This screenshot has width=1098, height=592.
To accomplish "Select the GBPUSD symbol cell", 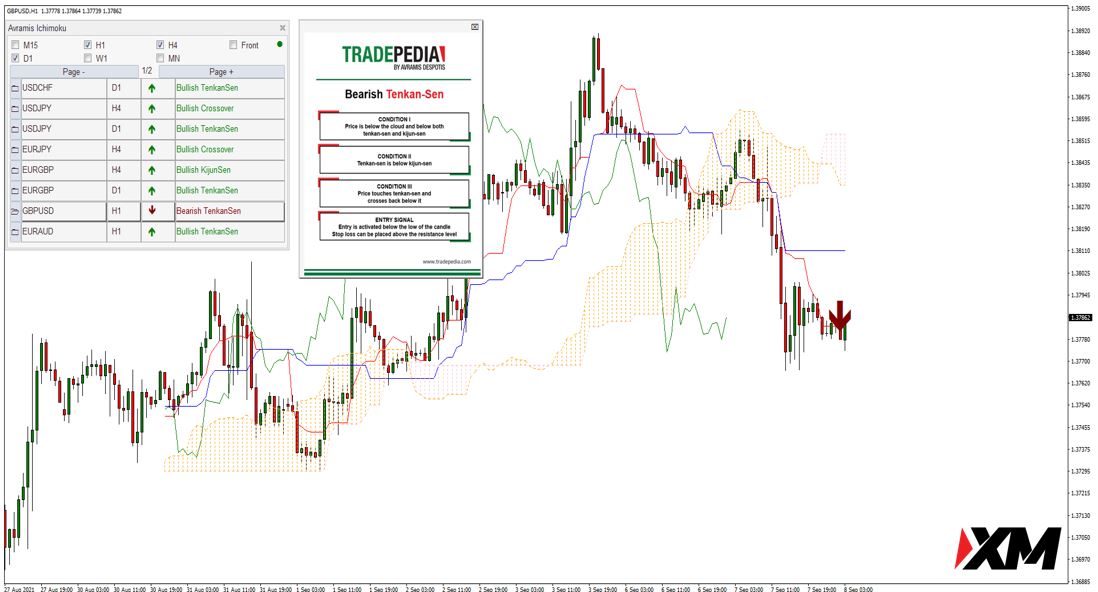I will click(64, 211).
